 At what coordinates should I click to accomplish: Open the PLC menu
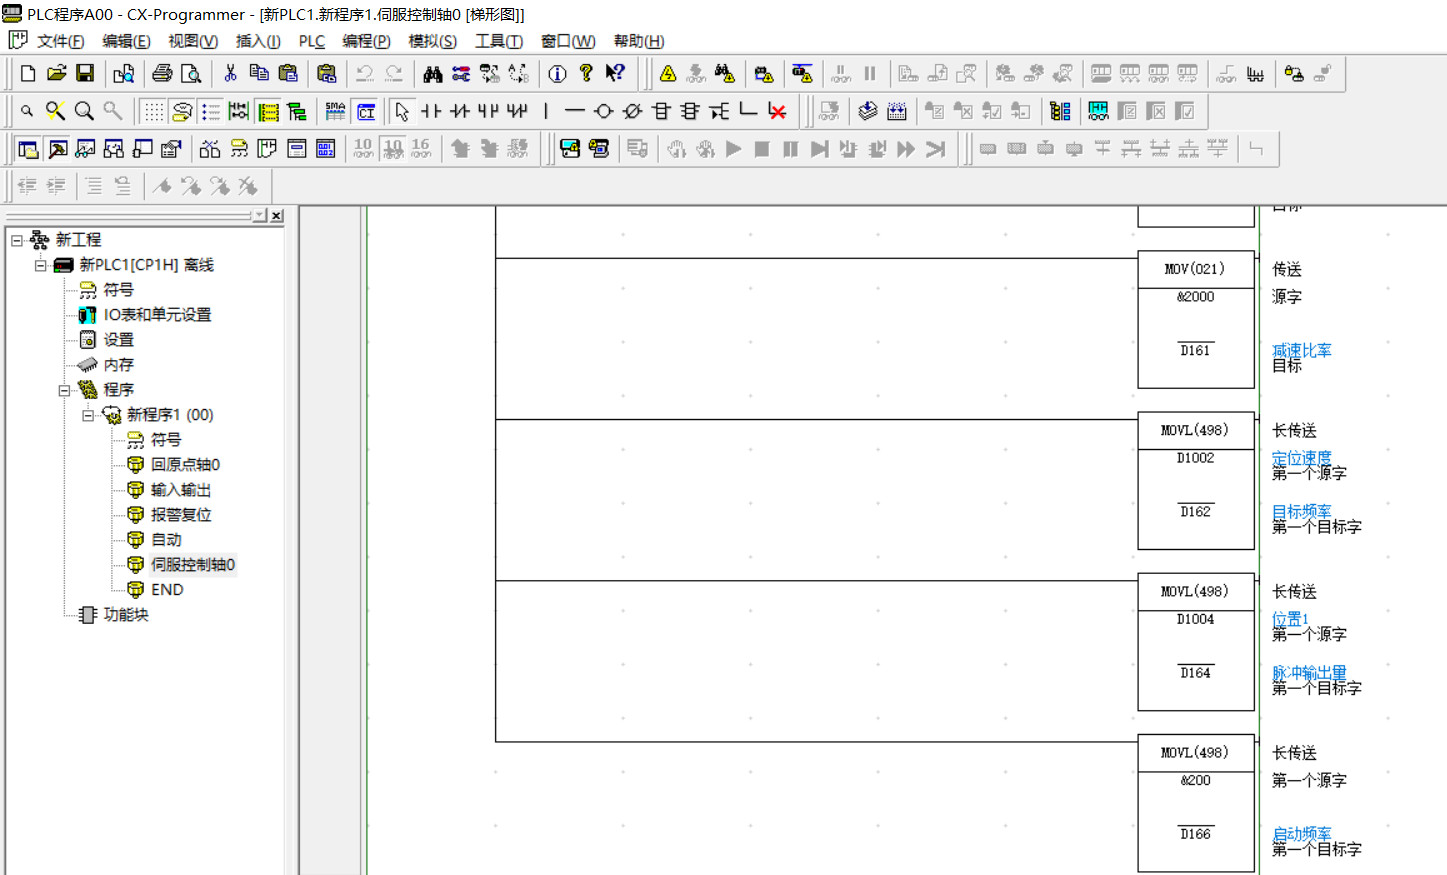coord(311,41)
